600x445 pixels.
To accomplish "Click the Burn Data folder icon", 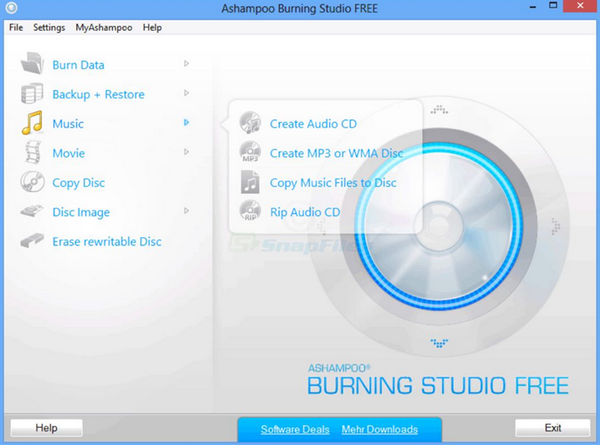I will tap(34, 65).
